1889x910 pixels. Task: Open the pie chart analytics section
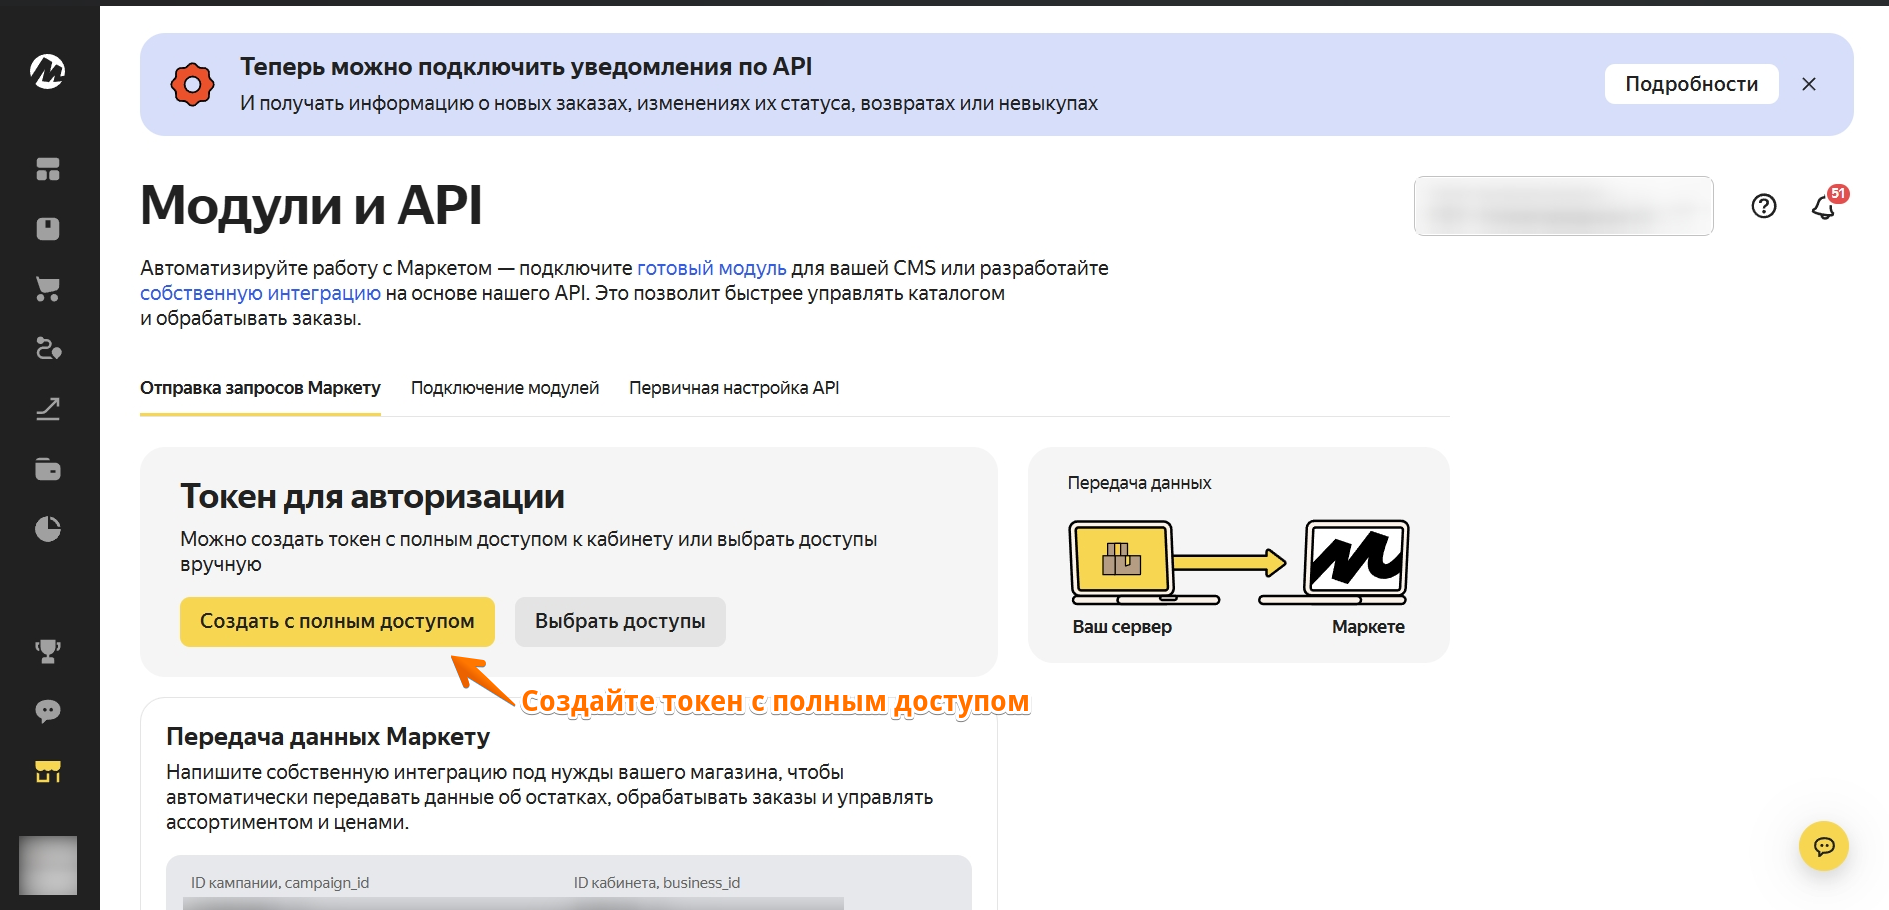click(48, 529)
